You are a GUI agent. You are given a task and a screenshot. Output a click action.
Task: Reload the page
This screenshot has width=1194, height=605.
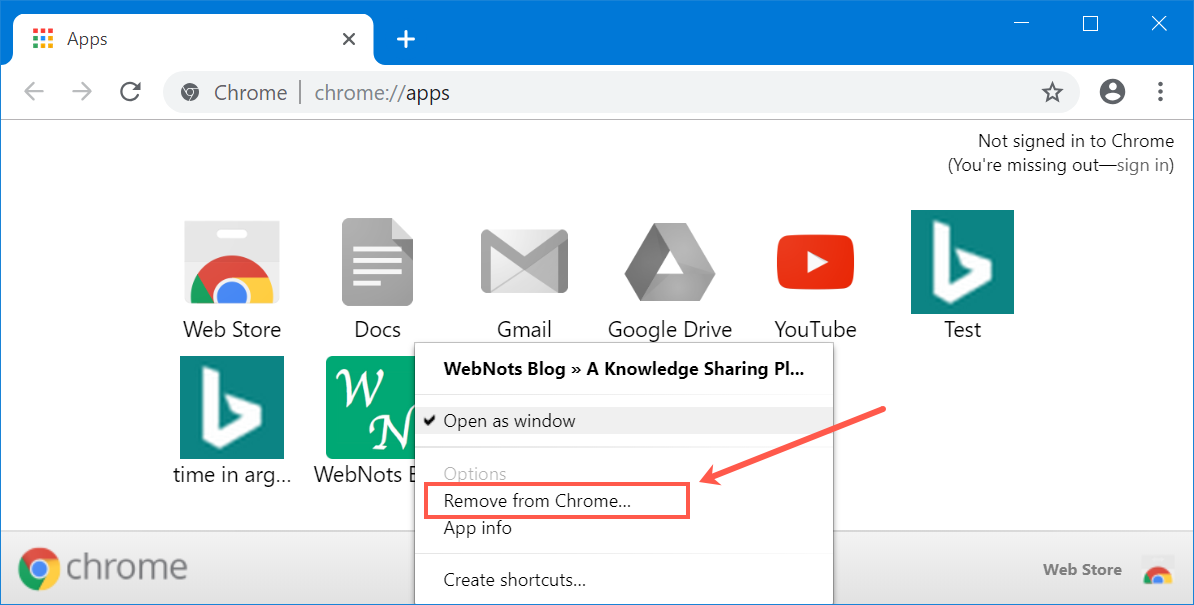[x=130, y=93]
